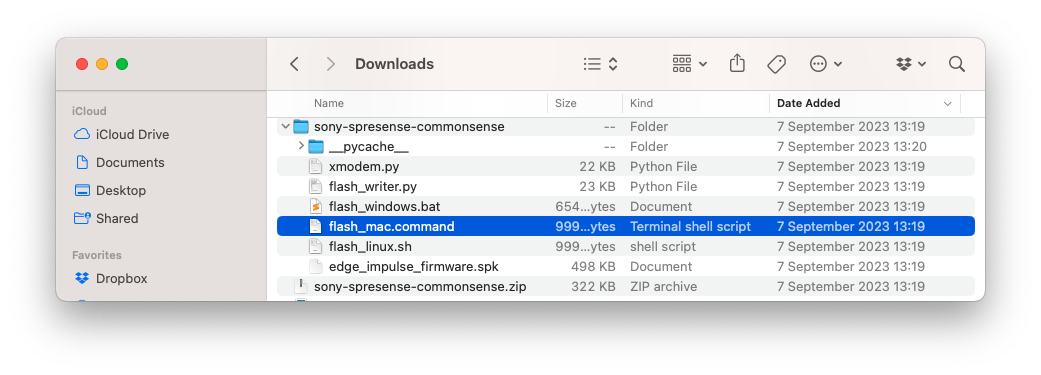Select the file name flash_windows.bat

384,206
